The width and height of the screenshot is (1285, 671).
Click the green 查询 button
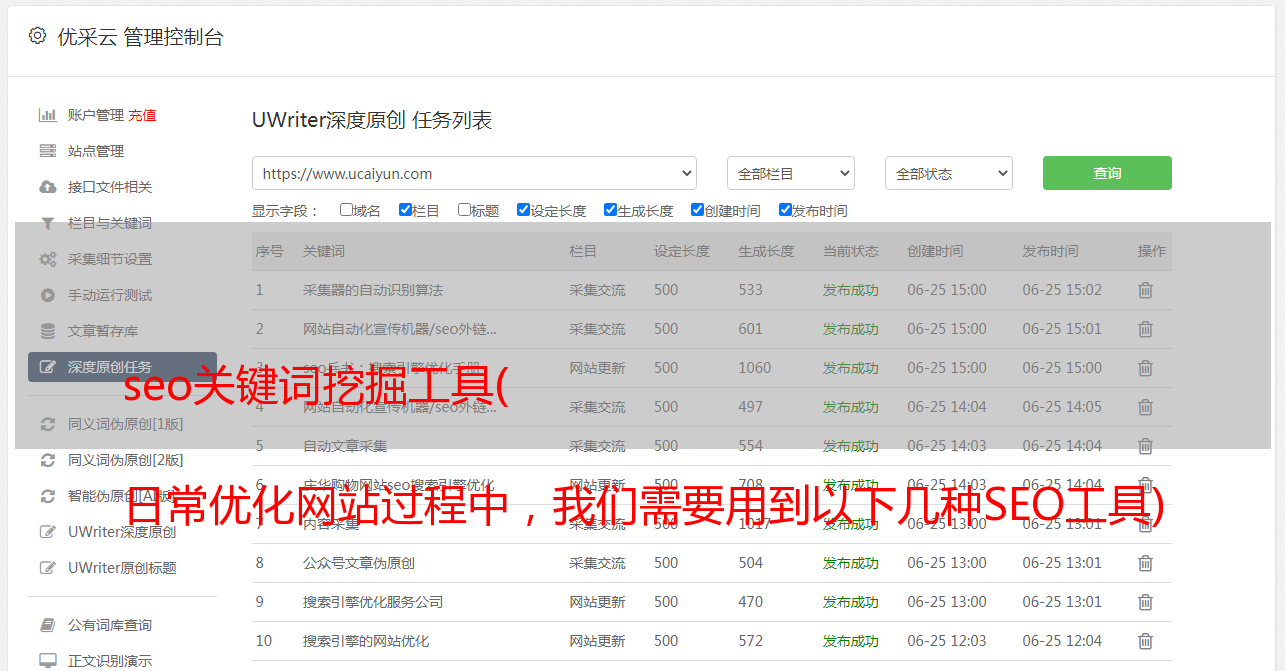(x=1106, y=173)
